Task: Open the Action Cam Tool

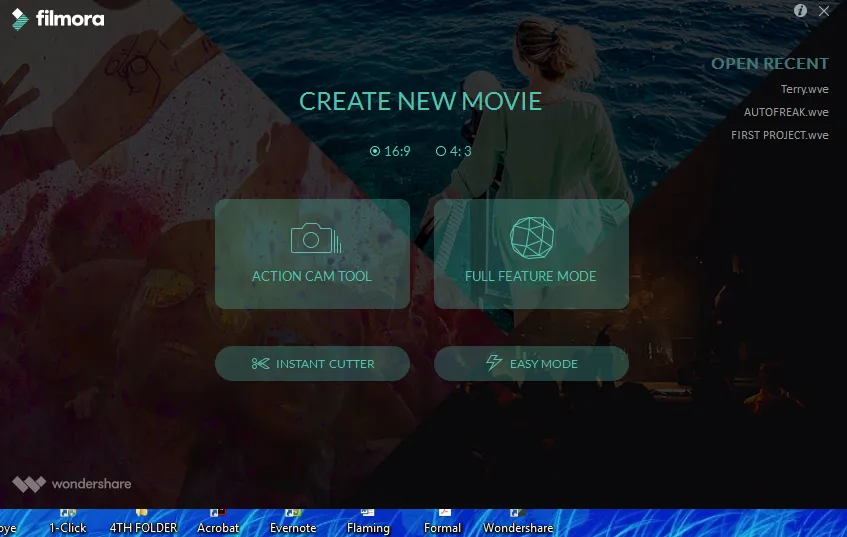Action: coord(312,254)
